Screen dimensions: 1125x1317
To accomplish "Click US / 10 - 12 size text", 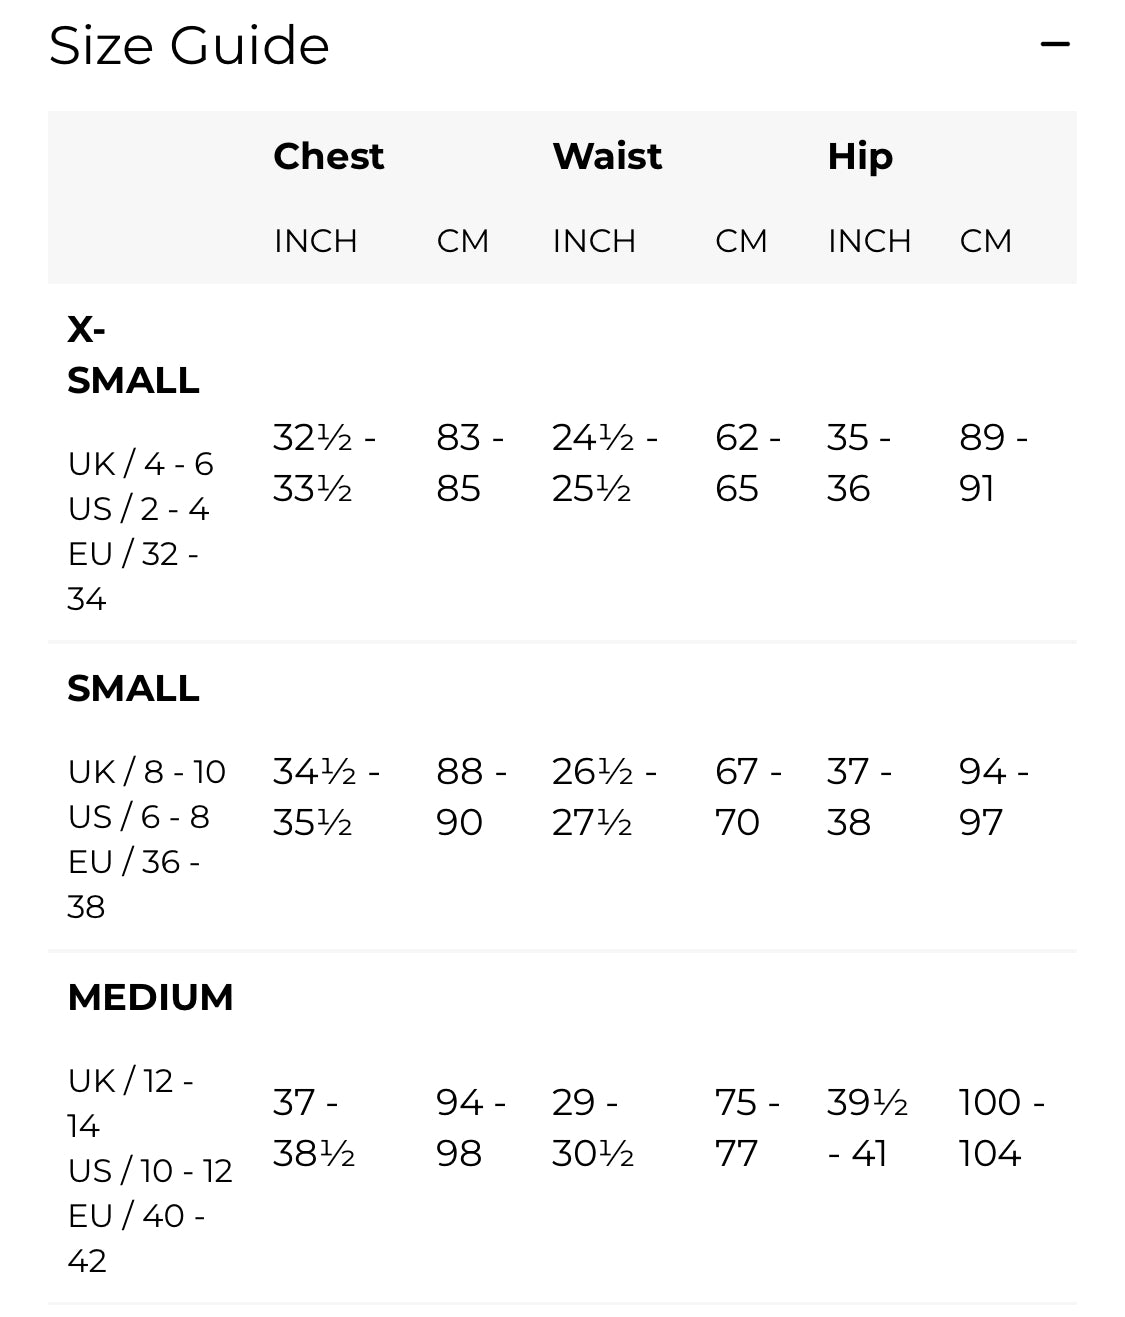I will pyautogui.click(x=150, y=1170).
